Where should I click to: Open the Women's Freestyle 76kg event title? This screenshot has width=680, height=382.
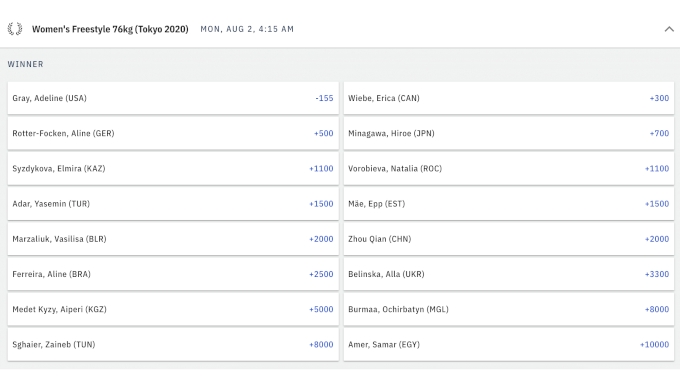[x=110, y=29]
